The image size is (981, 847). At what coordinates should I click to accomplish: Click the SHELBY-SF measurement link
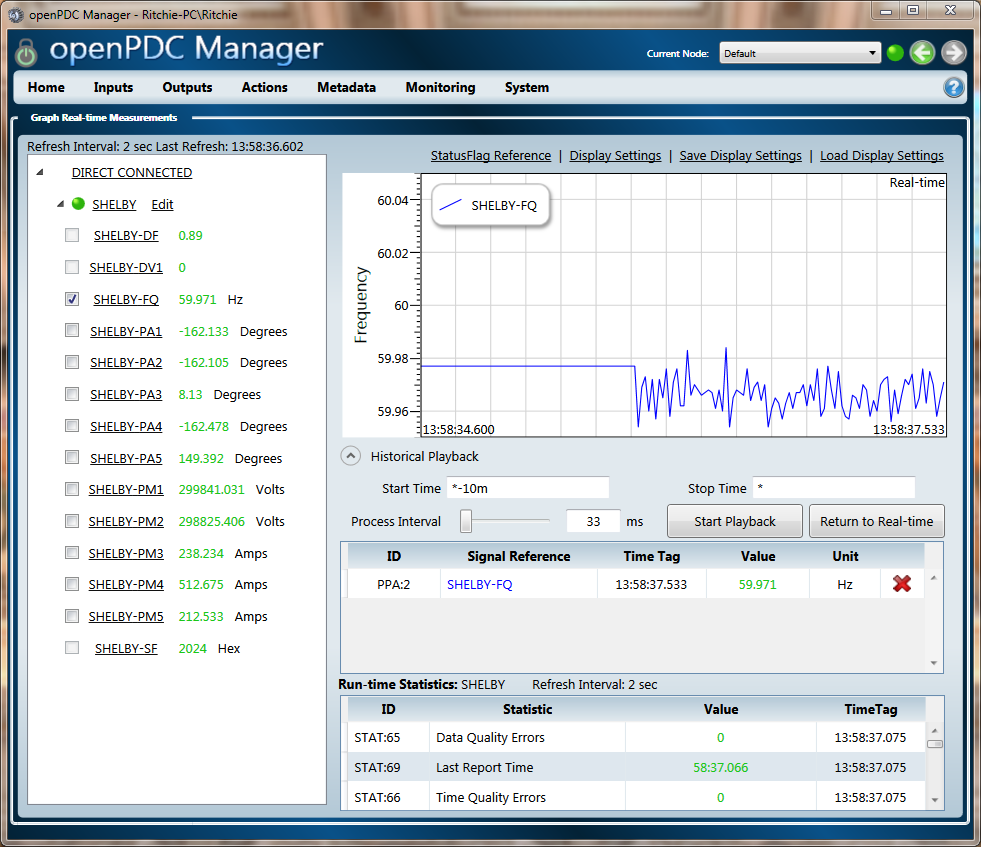pos(126,649)
